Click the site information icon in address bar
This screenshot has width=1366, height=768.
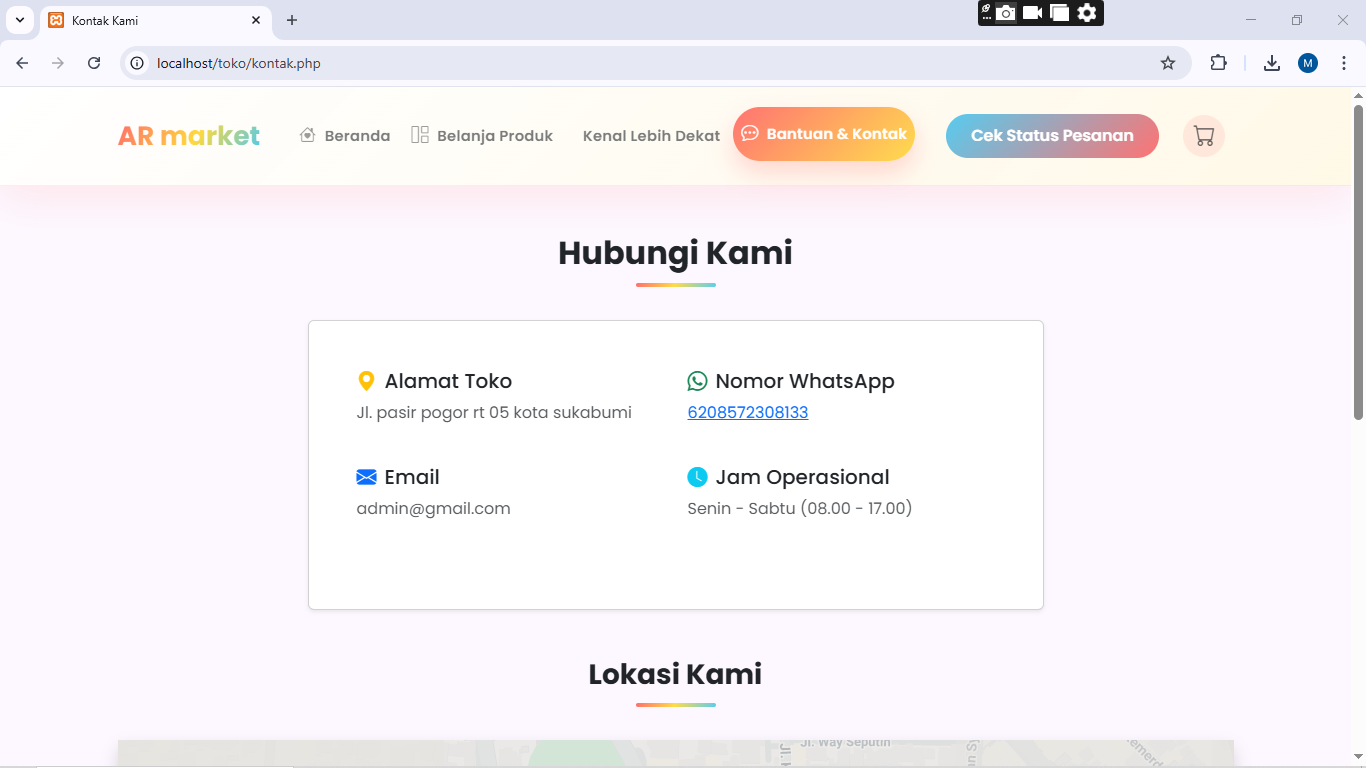[x=138, y=63]
